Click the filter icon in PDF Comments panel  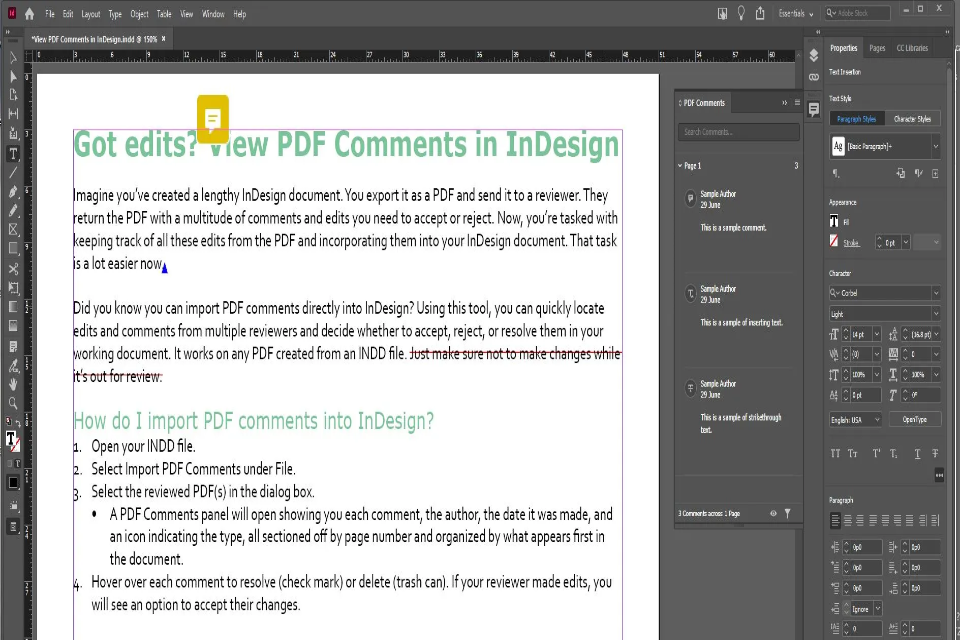[789, 513]
